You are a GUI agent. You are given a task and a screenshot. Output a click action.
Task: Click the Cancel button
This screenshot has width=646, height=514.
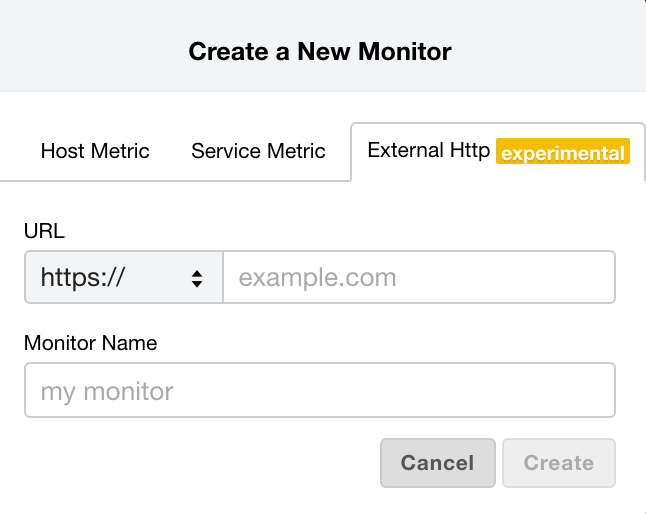[x=437, y=463]
